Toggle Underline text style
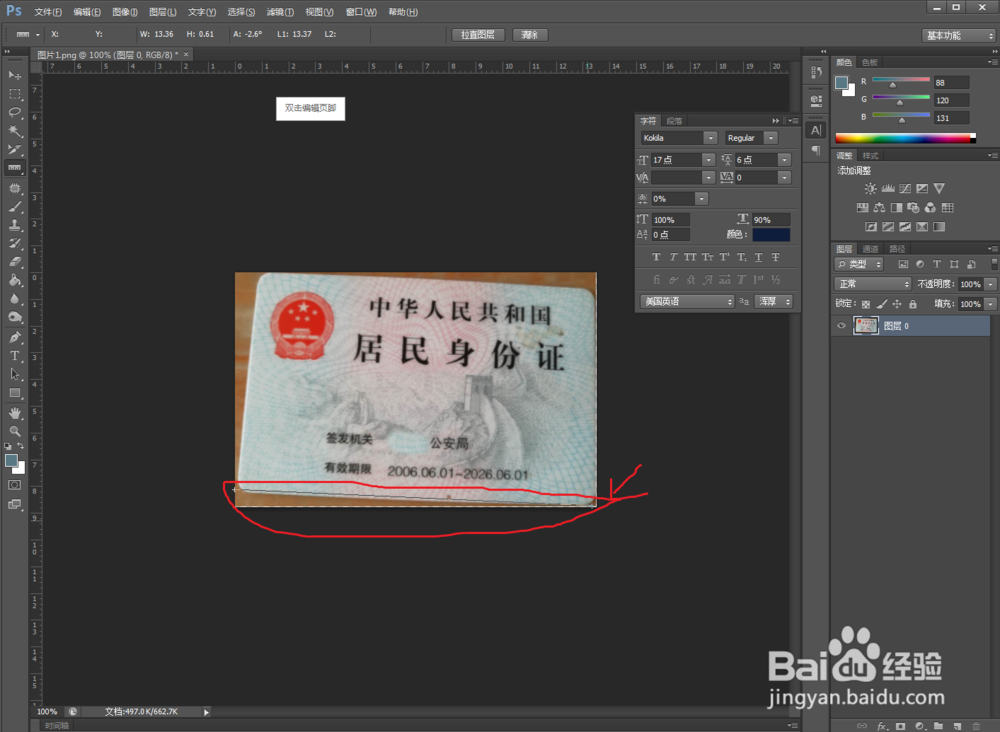Screen dimensions: 1000x732 [x=758, y=257]
